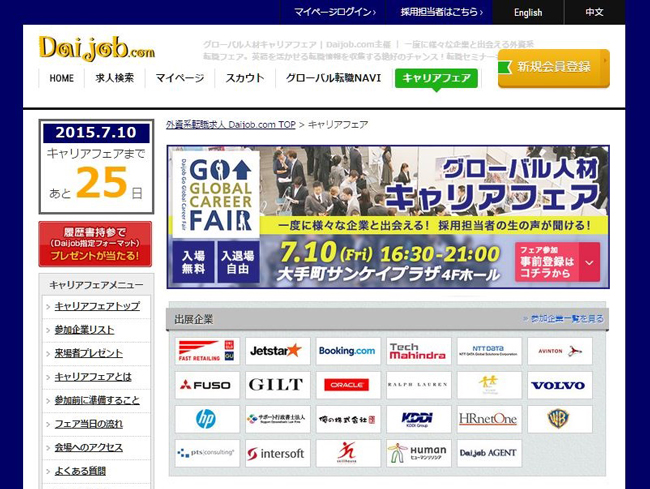The image size is (650, 489).
Task: Open the Tech Mahindra company logo
Action: [419, 351]
